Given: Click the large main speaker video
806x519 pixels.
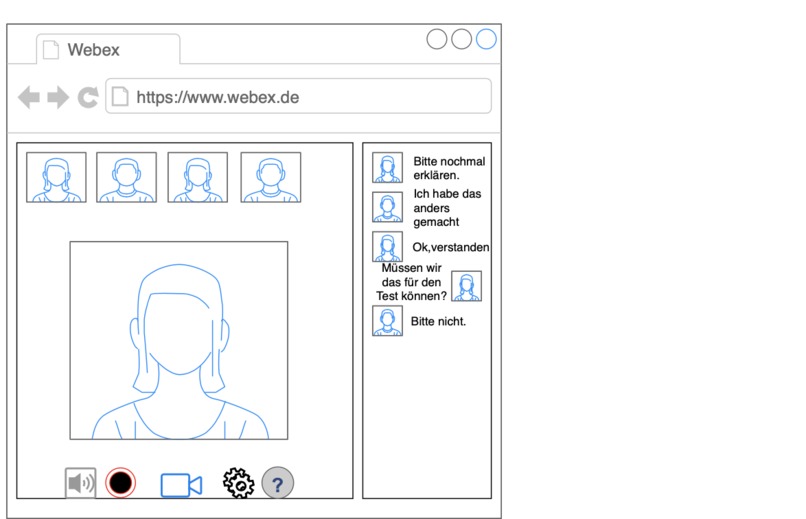Looking at the screenshot, I should (x=179, y=340).
